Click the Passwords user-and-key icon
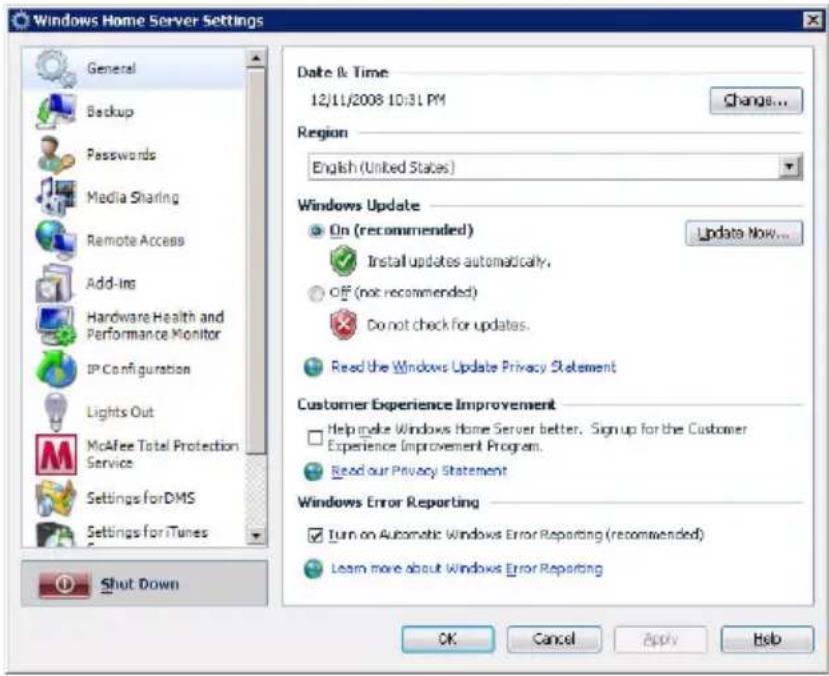 point(56,154)
